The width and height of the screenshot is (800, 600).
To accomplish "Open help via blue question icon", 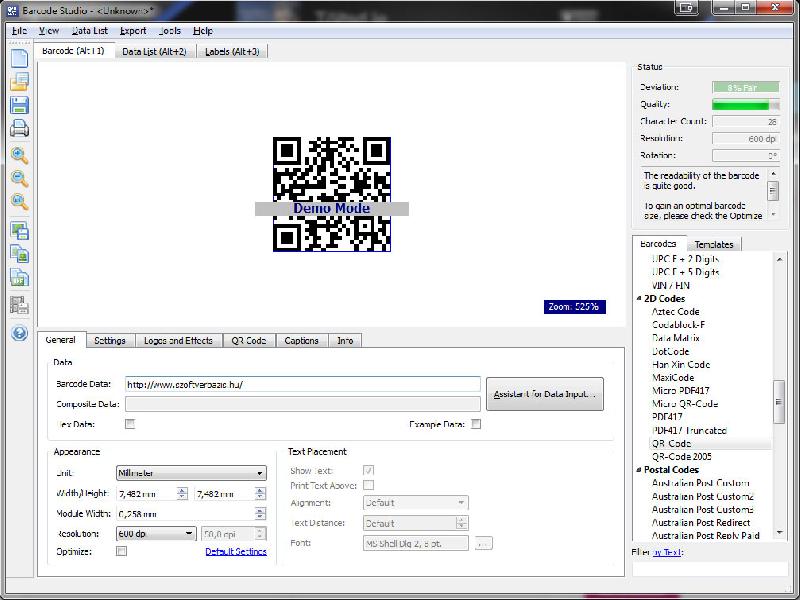I will coord(19,333).
